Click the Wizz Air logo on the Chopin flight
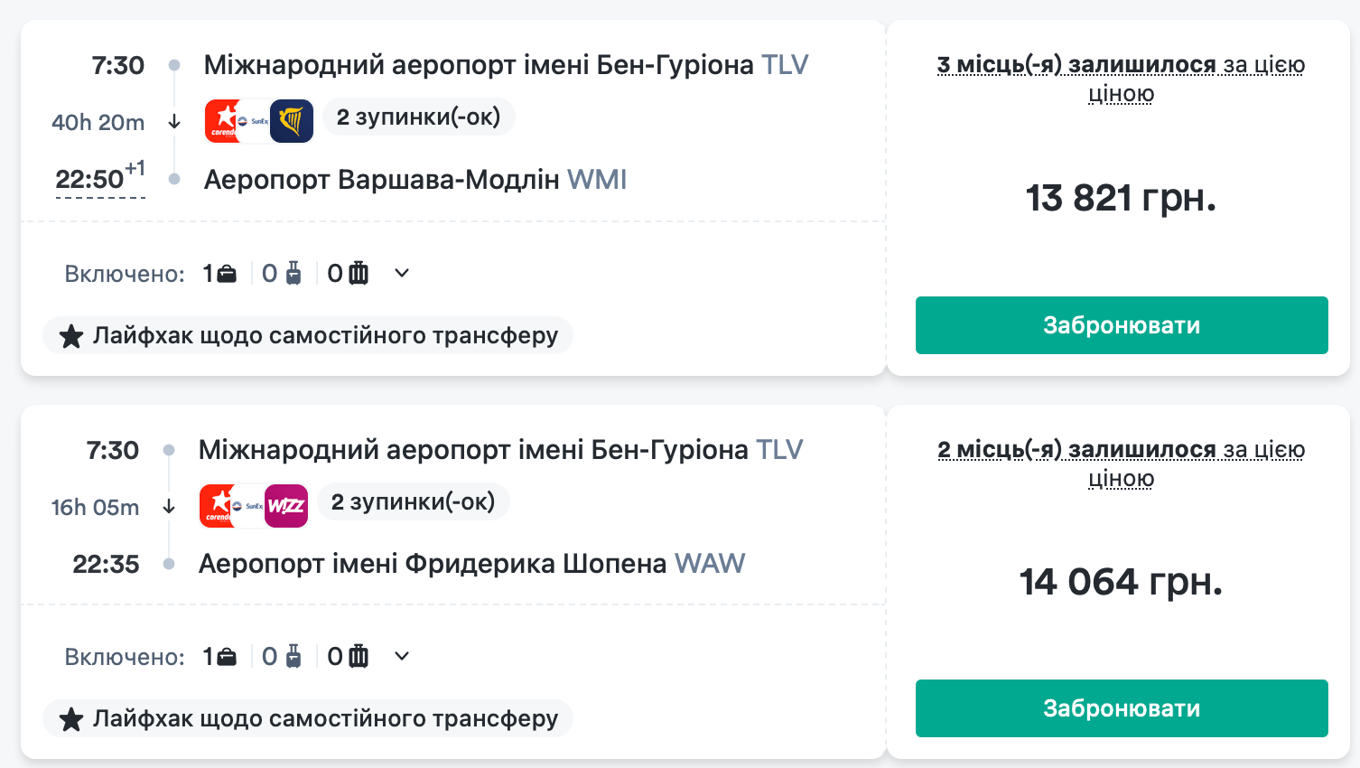Screen dimensions: 1360x768 (286, 505)
